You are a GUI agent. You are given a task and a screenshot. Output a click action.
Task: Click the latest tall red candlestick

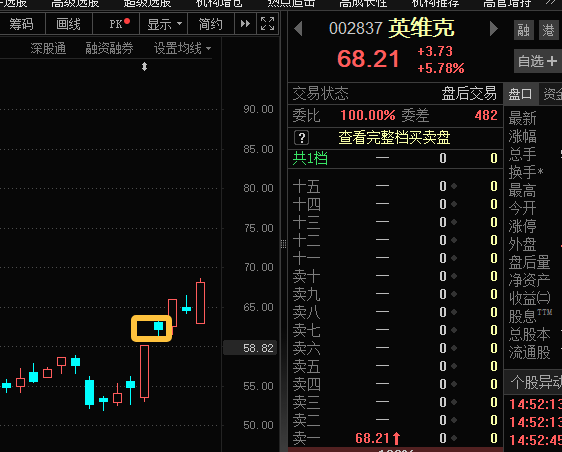pyautogui.click(x=200, y=302)
